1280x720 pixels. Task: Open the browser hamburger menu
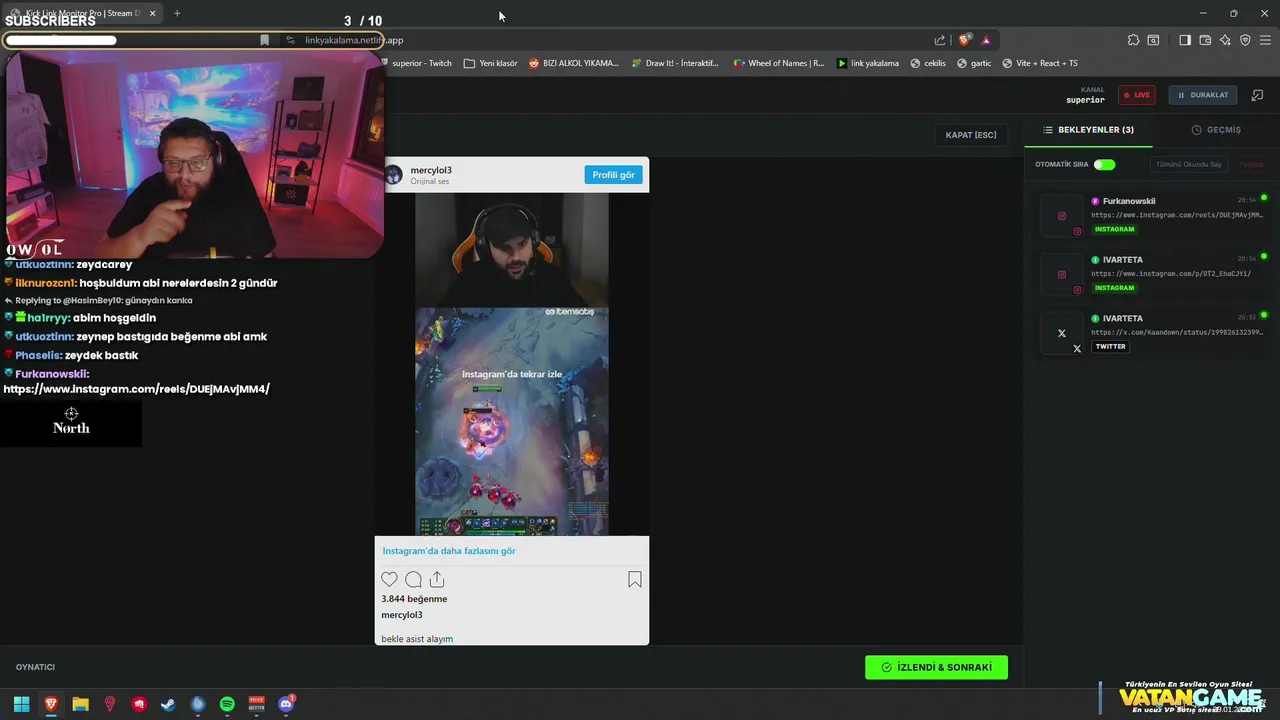pos(1265,40)
